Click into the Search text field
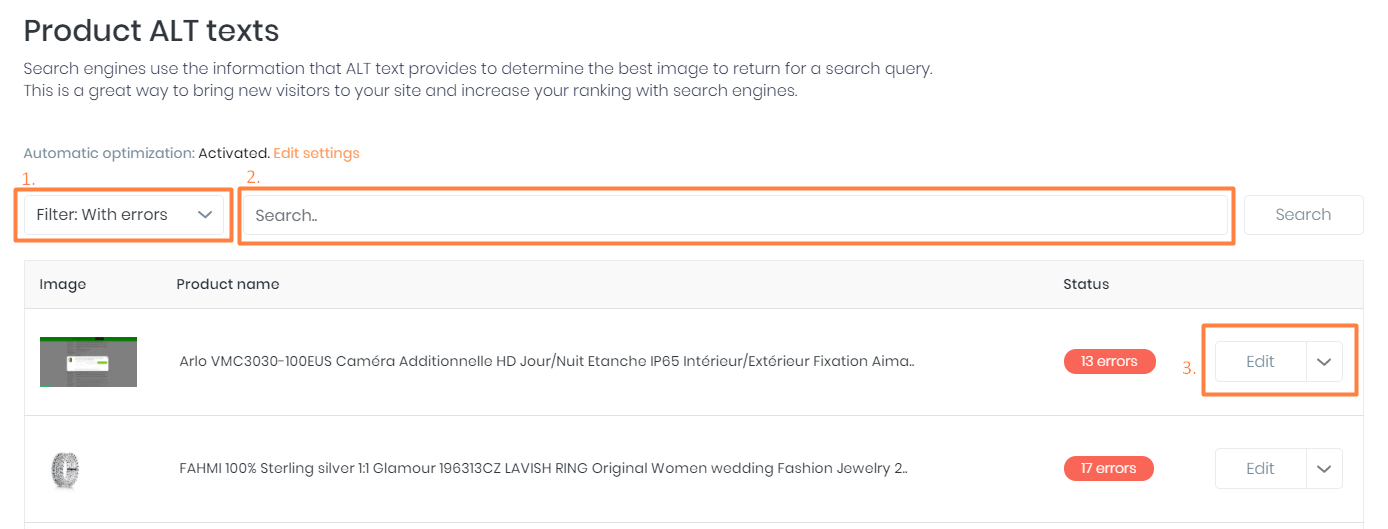1388x529 pixels. point(735,215)
